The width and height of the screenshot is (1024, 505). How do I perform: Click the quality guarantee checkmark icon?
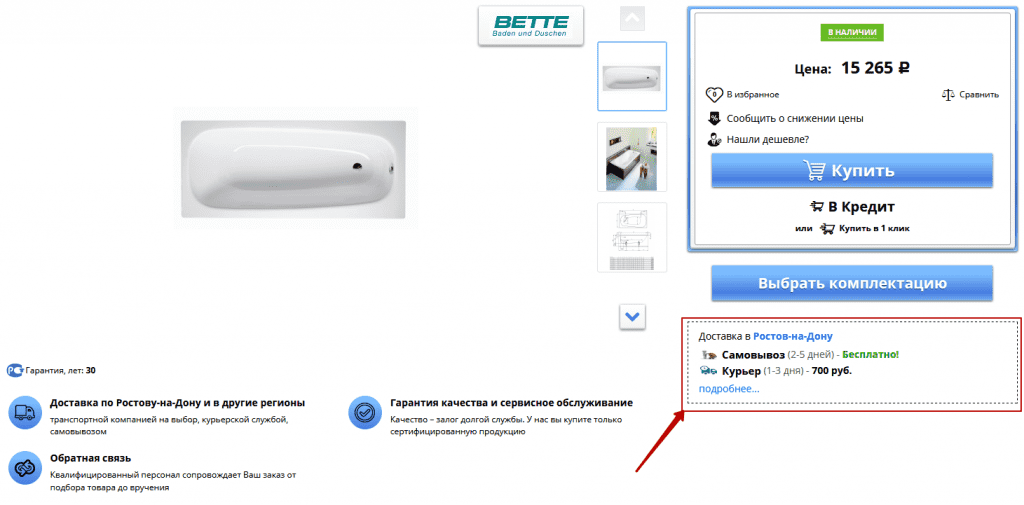[x=365, y=412]
